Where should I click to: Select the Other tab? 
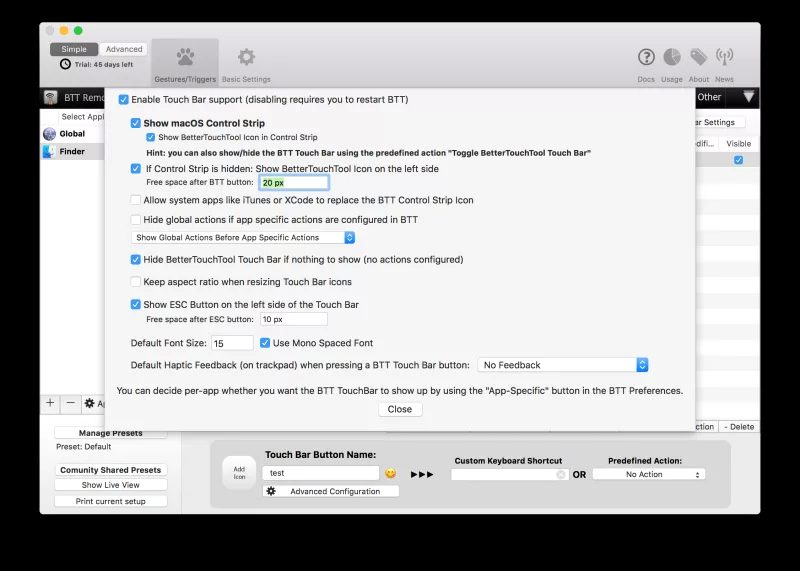(x=709, y=97)
